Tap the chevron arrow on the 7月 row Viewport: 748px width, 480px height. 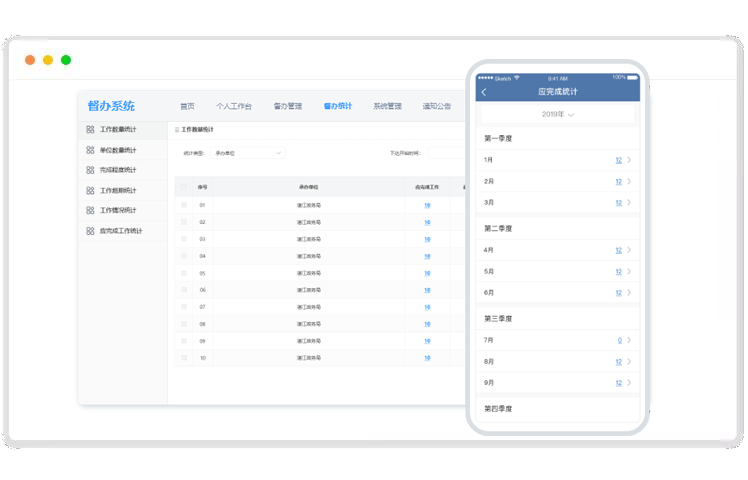[x=629, y=340]
